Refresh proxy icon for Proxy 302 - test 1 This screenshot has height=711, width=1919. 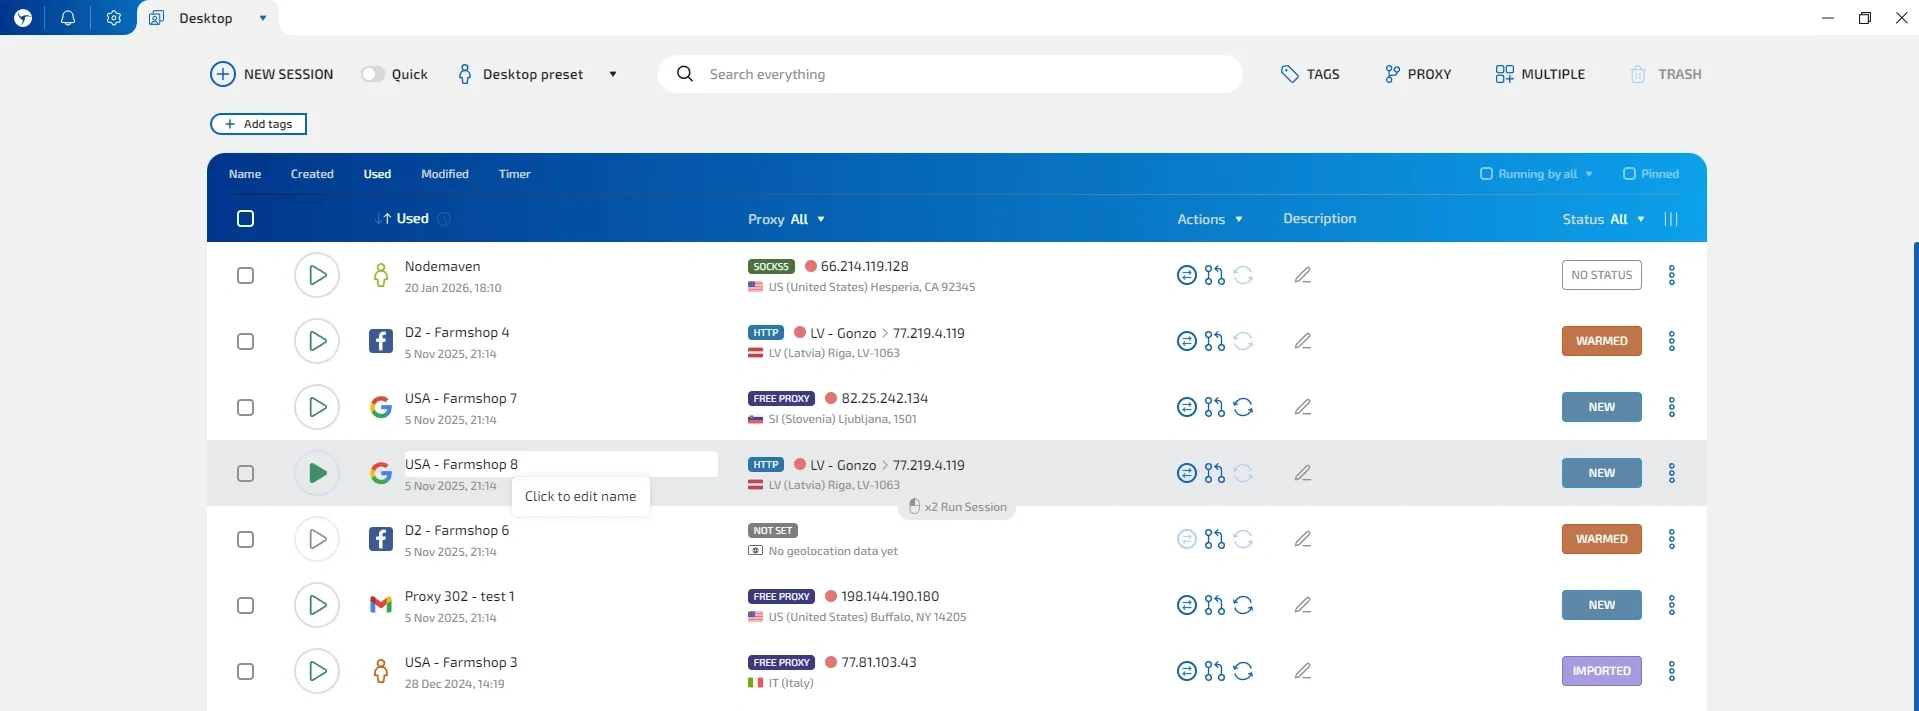click(x=1243, y=605)
